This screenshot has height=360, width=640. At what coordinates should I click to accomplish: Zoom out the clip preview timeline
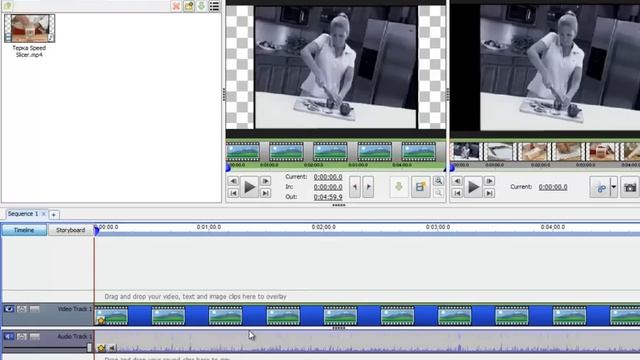click(438, 193)
